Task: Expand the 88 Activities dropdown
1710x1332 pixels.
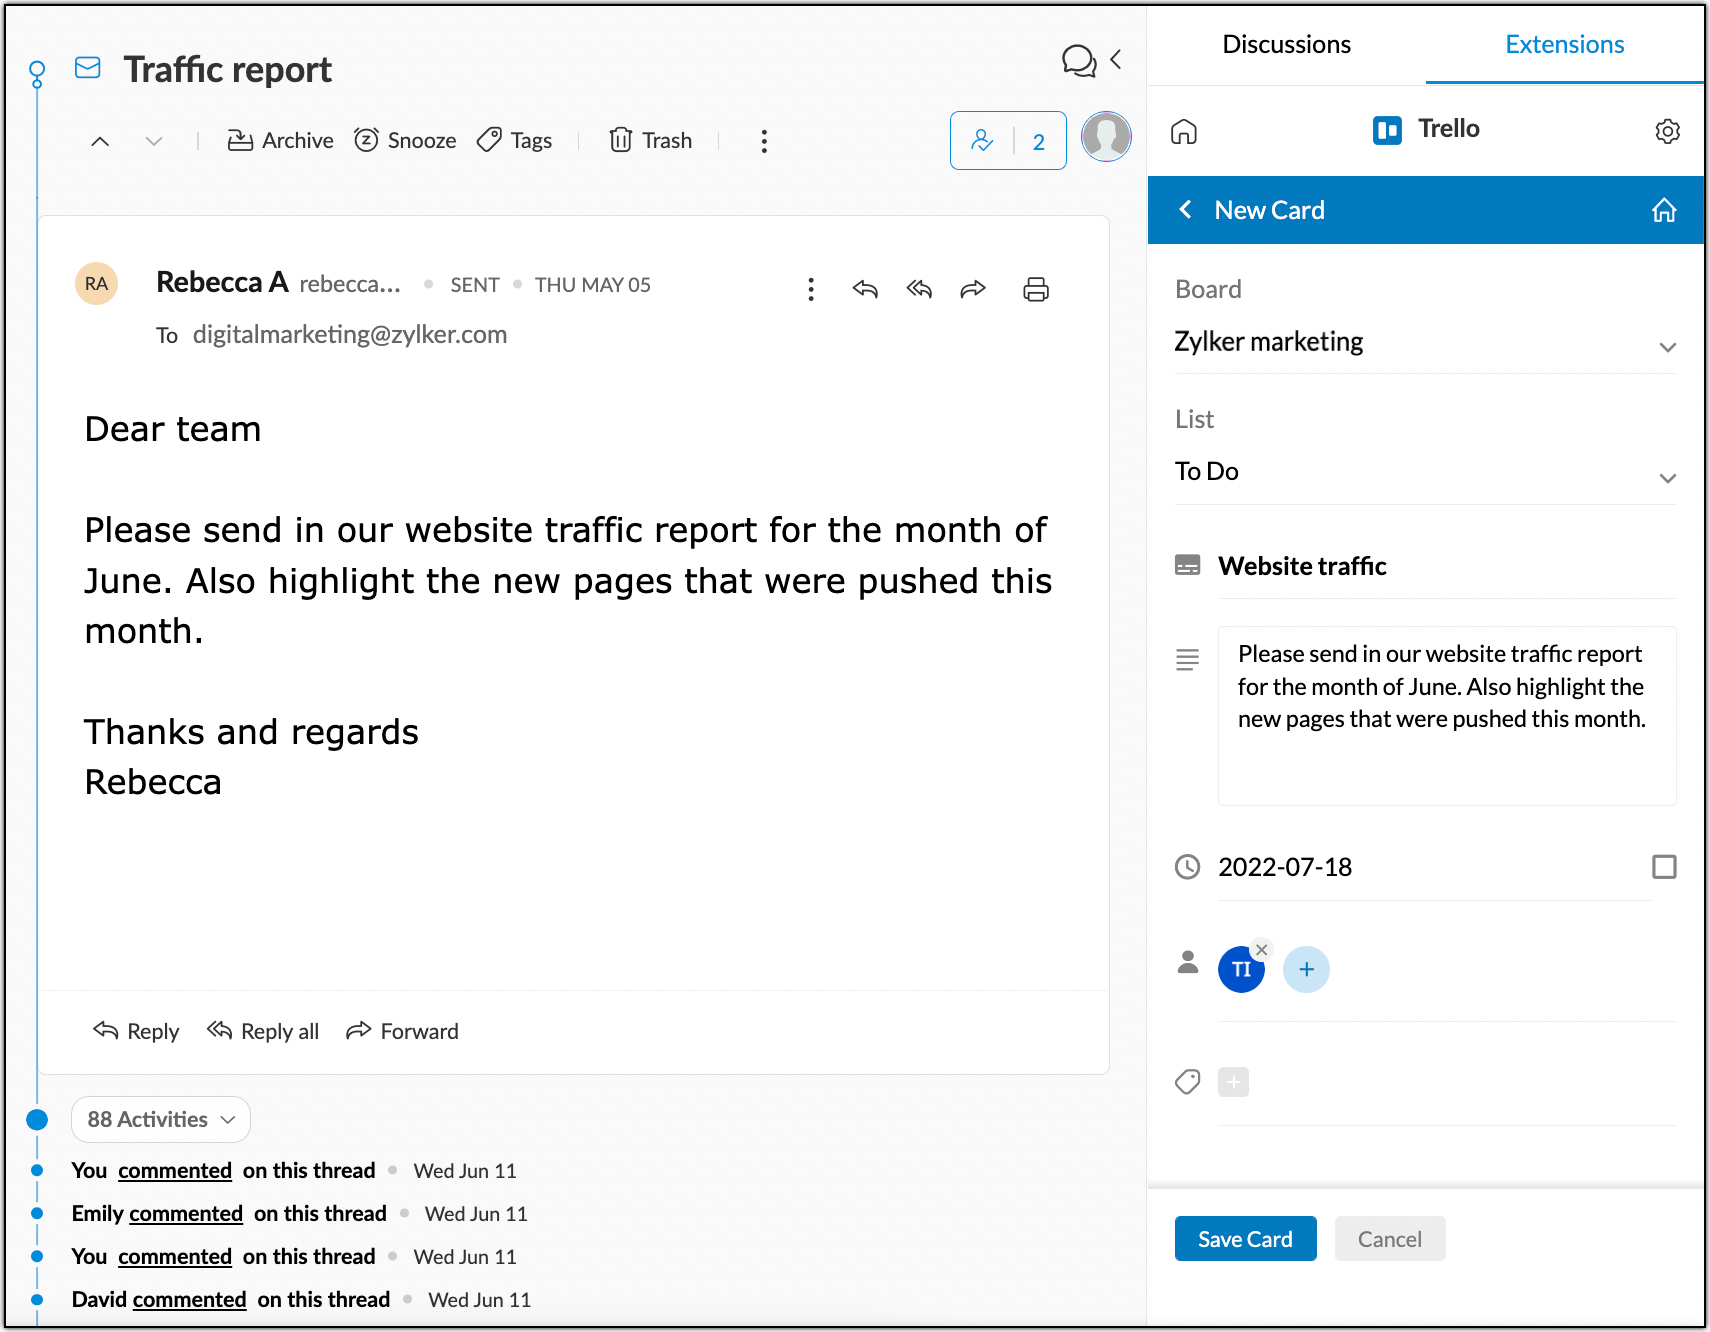Action: [161, 1120]
